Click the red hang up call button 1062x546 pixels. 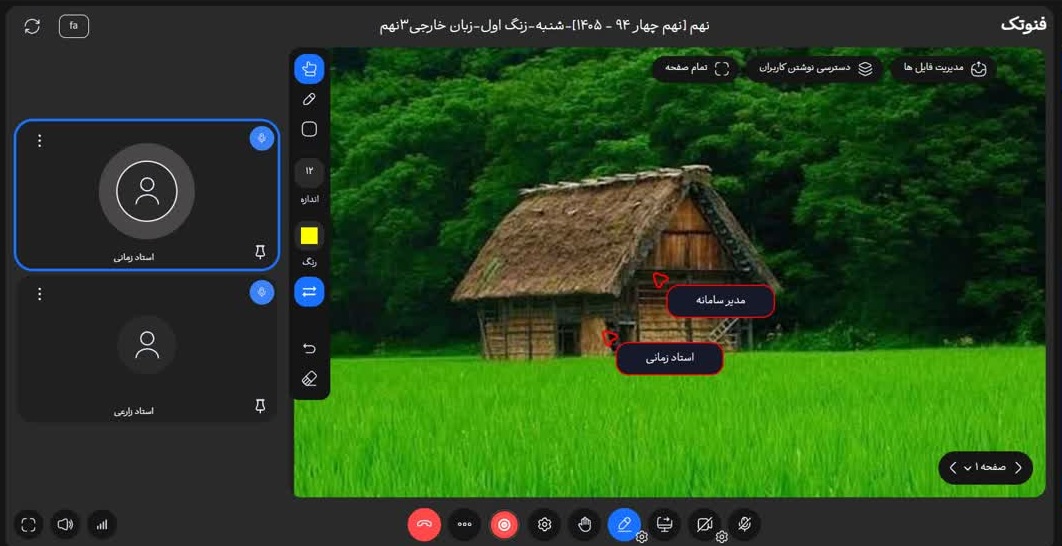(425, 524)
